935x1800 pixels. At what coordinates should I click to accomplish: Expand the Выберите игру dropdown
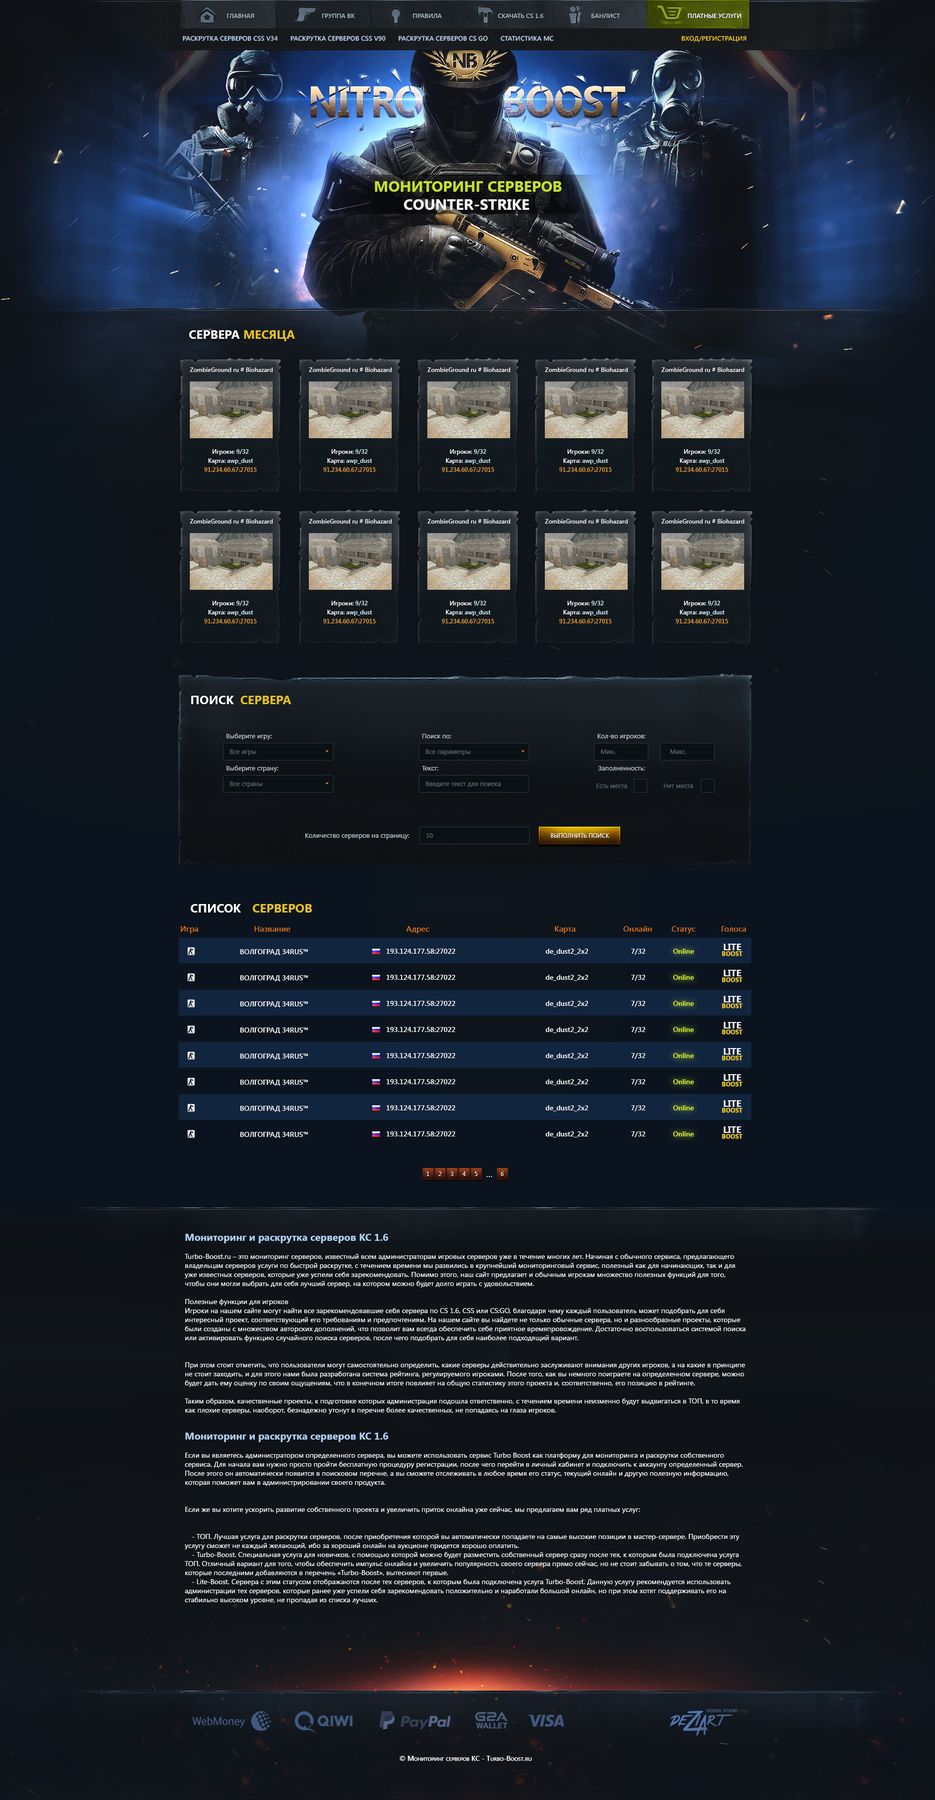[x=278, y=751]
